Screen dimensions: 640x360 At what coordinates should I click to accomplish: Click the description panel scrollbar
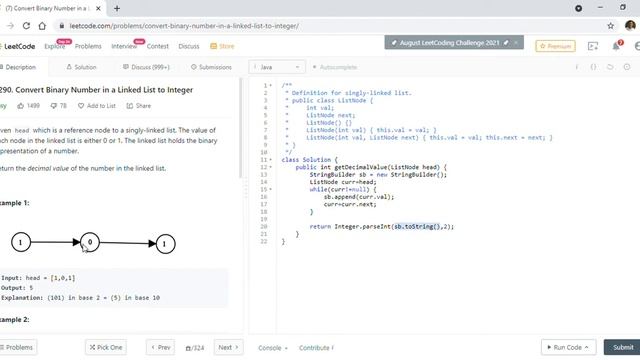[241, 128]
